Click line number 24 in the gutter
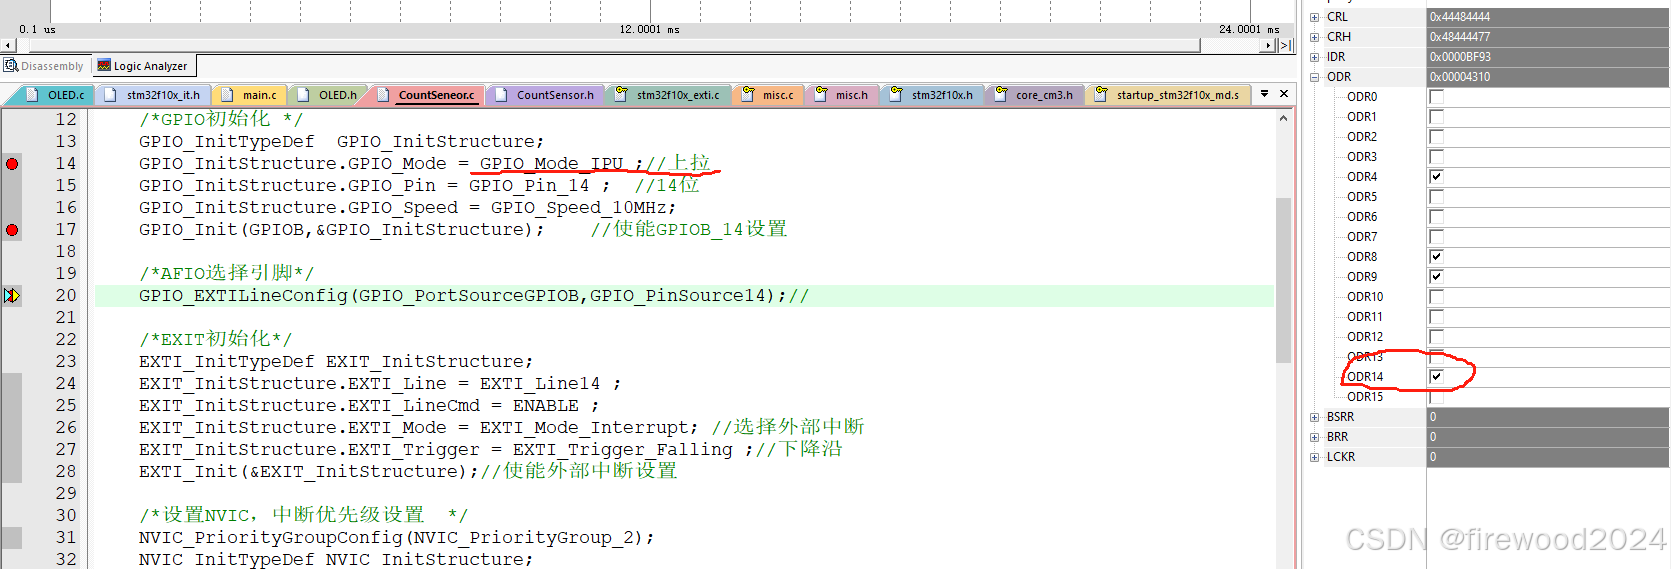Screen dimensions: 1671x569 click(x=65, y=383)
